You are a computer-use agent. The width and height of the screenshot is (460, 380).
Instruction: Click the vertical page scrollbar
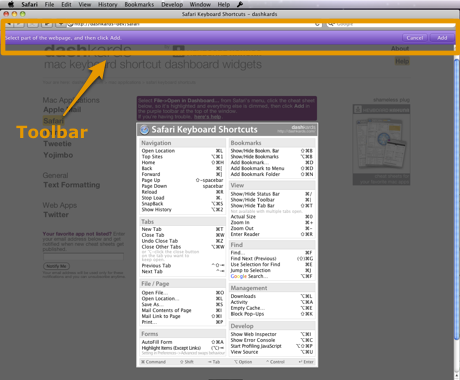(457, 200)
